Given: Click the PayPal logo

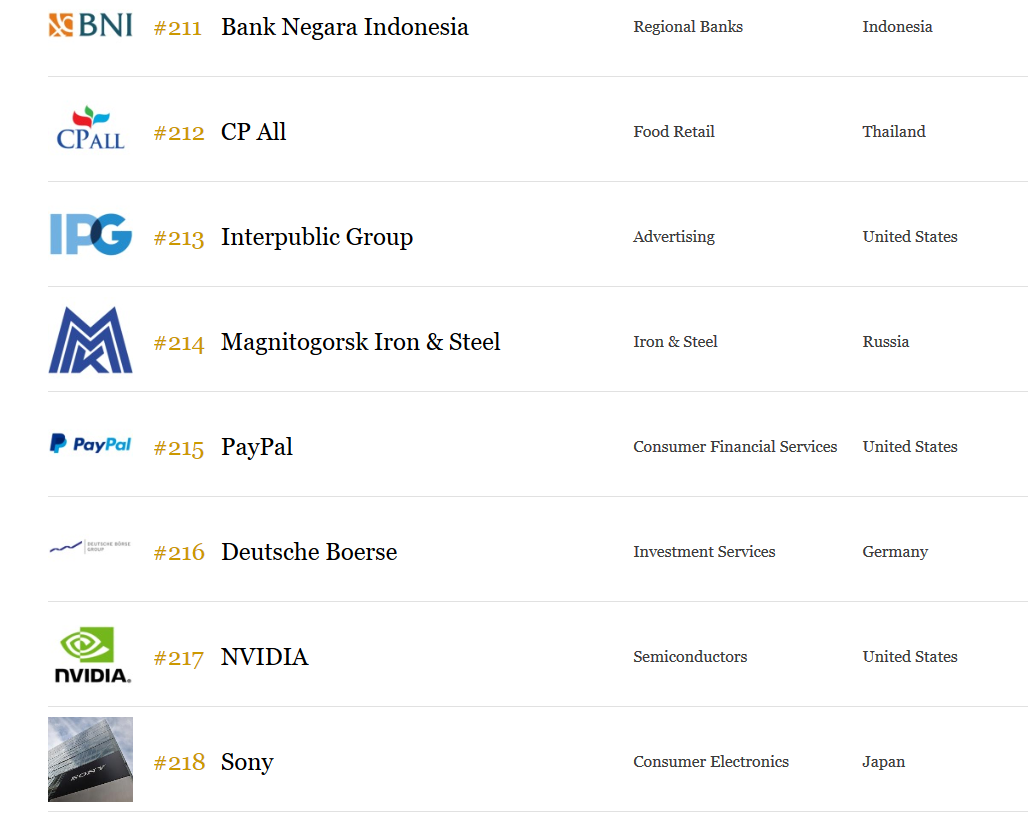Looking at the screenshot, I should [90, 444].
